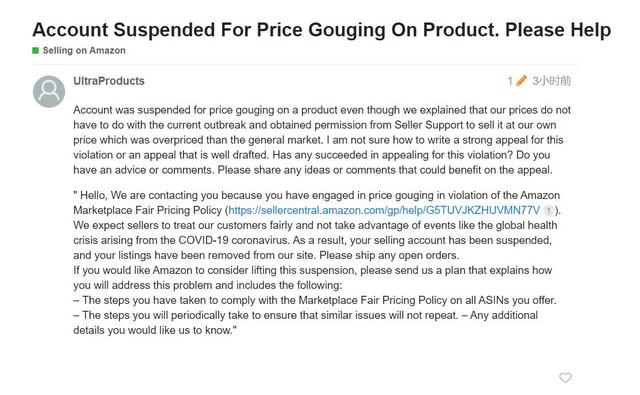This screenshot has height=395, width=640.
Task: Click the bullet about steps taken to comply
Action: click(x=315, y=300)
